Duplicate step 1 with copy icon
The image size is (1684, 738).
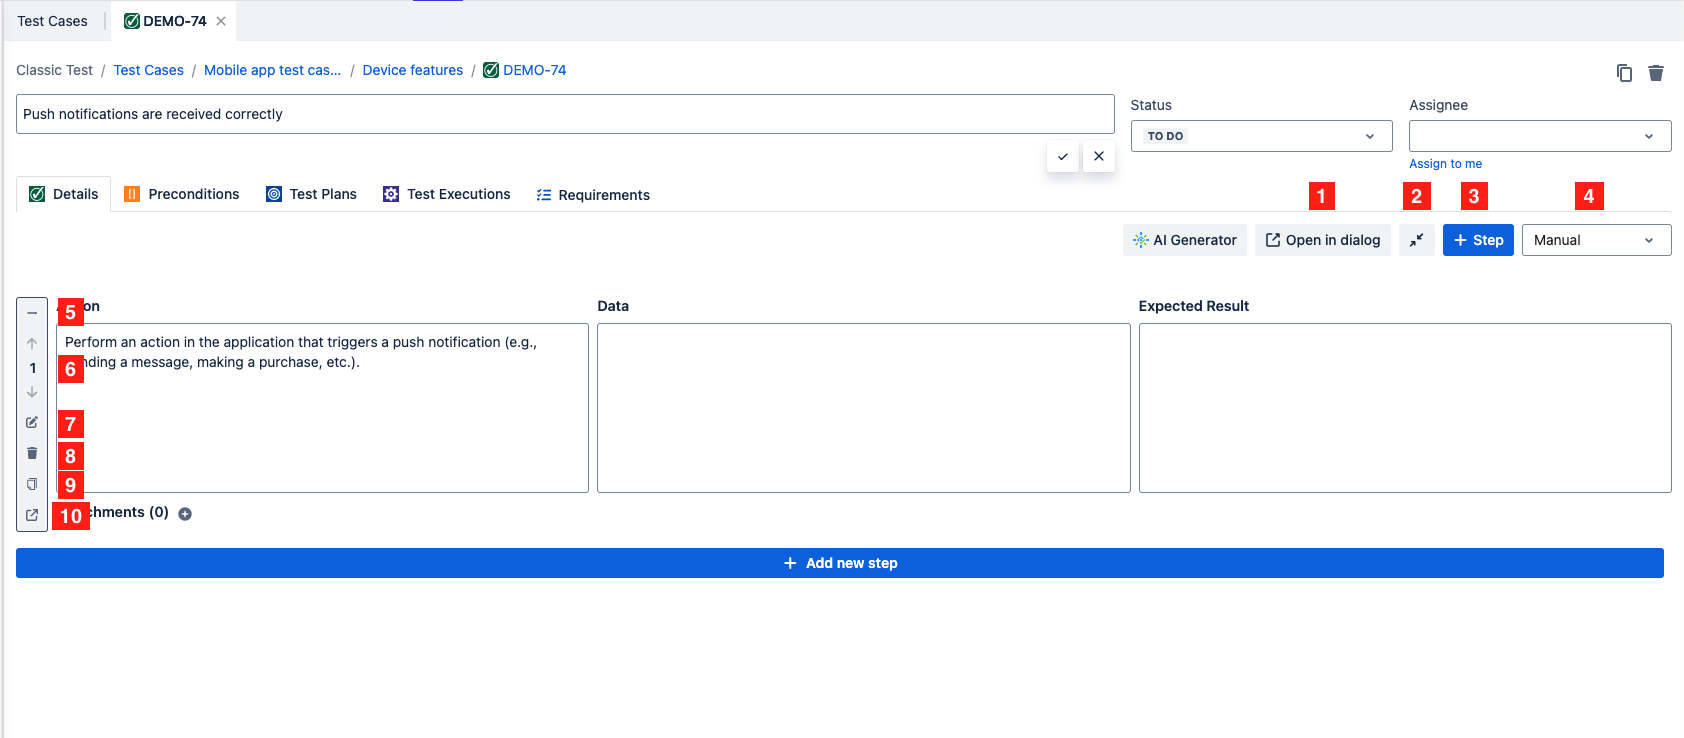click(x=32, y=484)
